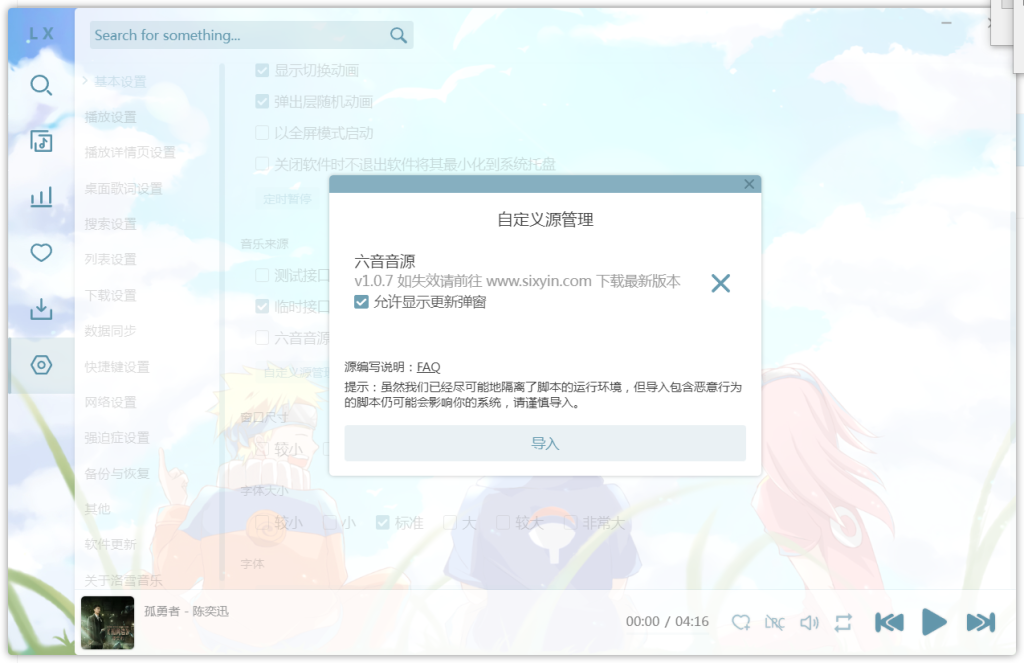The height and width of the screenshot is (663, 1024).
Task: Open the Downloads page from the sidebar
Action: point(41,310)
